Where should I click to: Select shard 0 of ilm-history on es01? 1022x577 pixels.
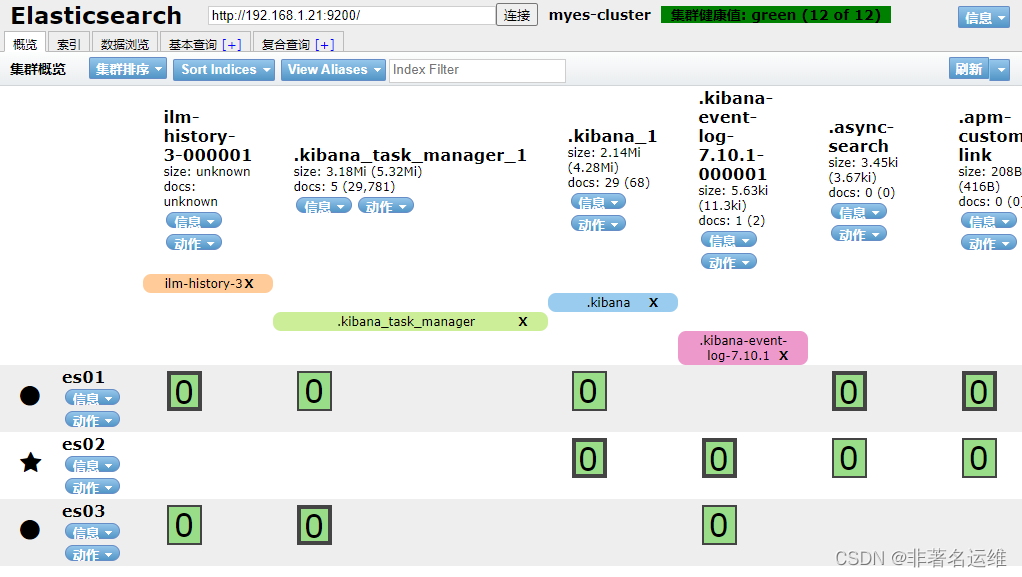[x=184, y=391]
